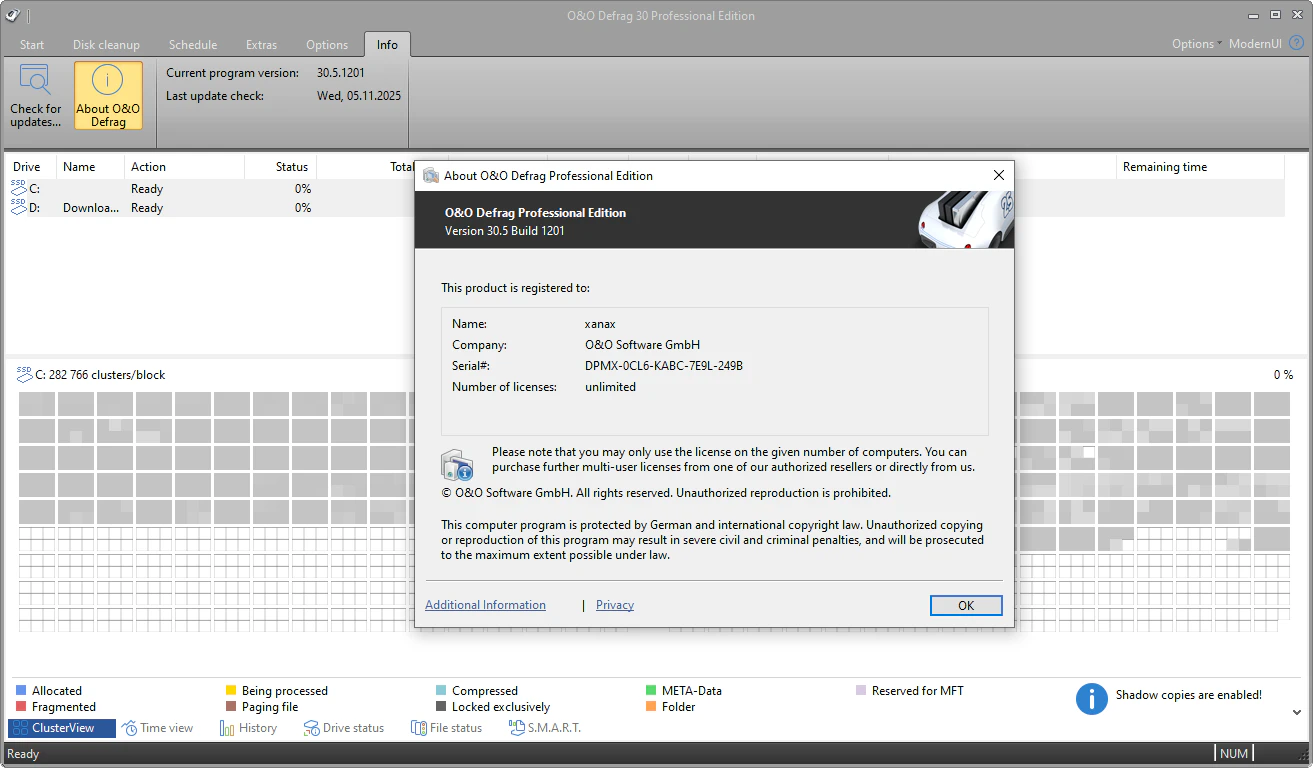This screenshot has width=1313, height=768.
Task: Click the O&O Defrag app icon in title bar
Action: pyautogui.click(x=13, y=15)
